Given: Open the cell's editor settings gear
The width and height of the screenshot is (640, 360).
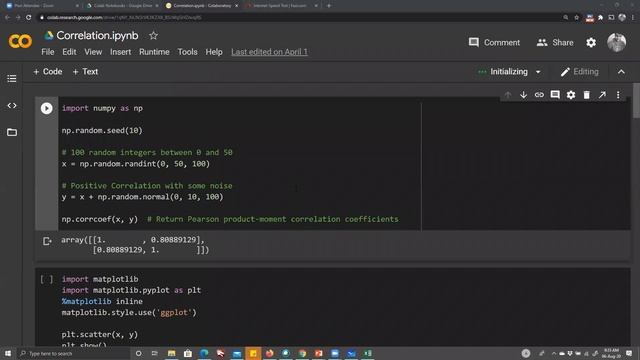Looking at the screenshot, I should click(571, 95).
